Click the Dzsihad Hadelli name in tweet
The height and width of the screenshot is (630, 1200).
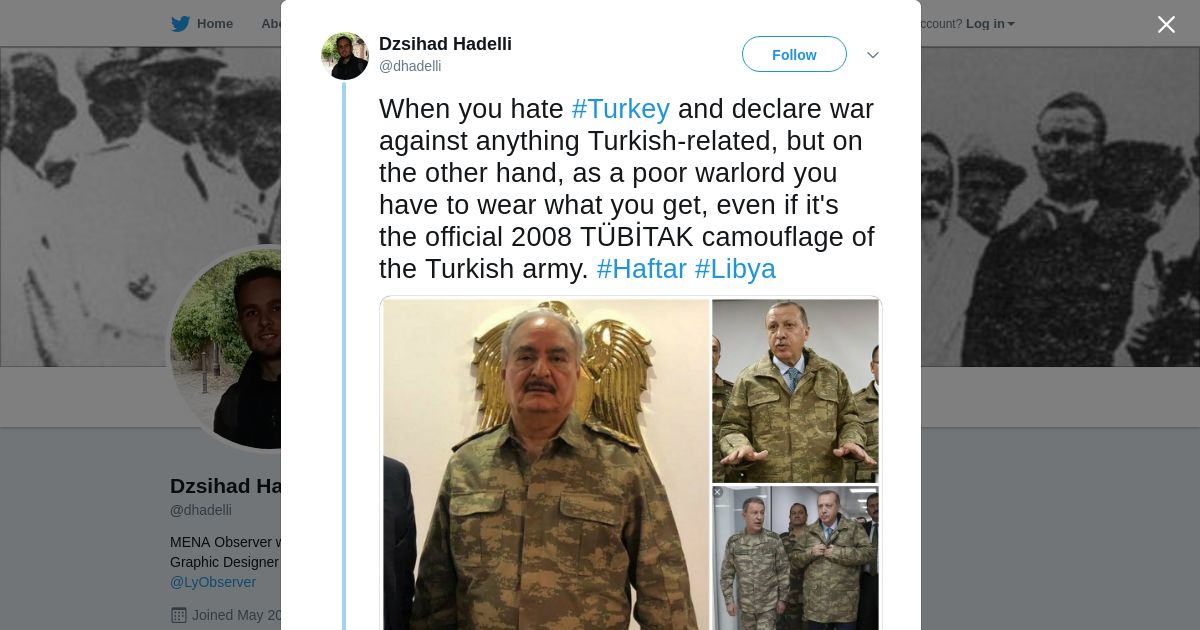point(445,44)
